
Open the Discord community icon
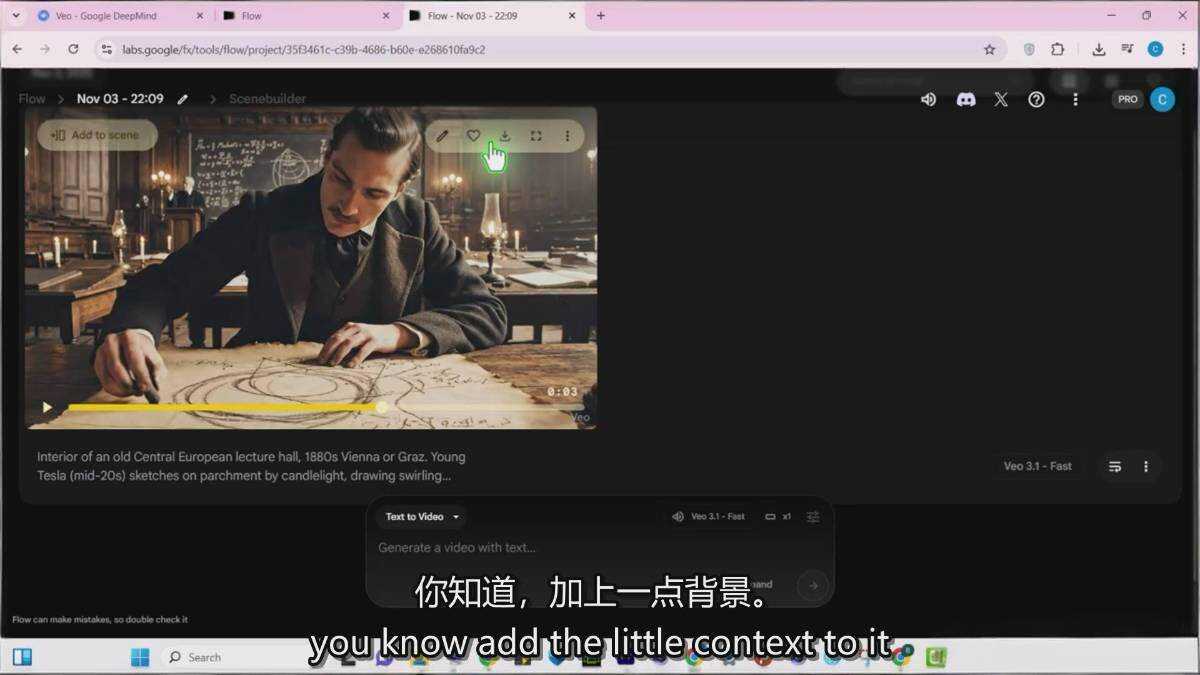pyautogui.click(x=965, y=99)
